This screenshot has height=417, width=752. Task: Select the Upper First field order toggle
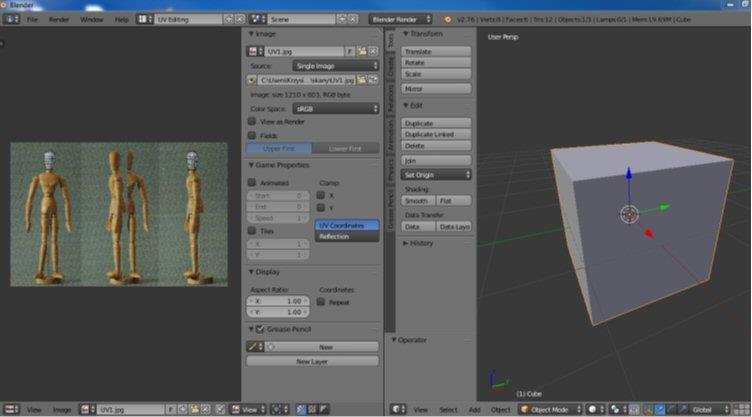pos(279,149)
